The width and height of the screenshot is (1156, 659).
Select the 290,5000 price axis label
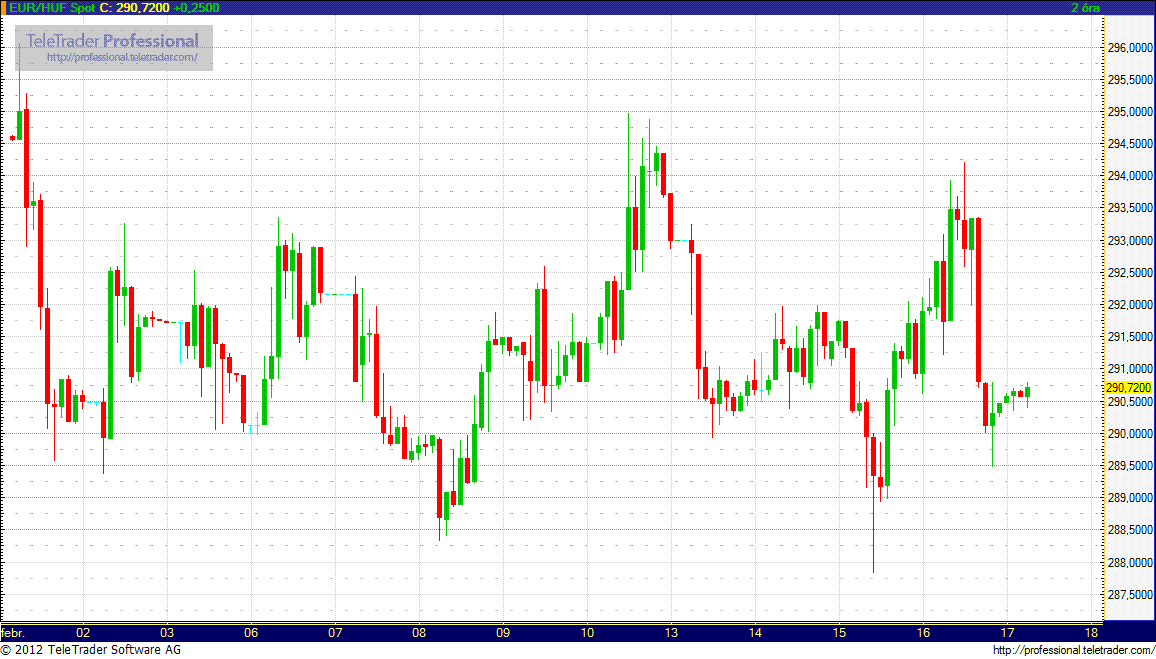(1129, 402)
